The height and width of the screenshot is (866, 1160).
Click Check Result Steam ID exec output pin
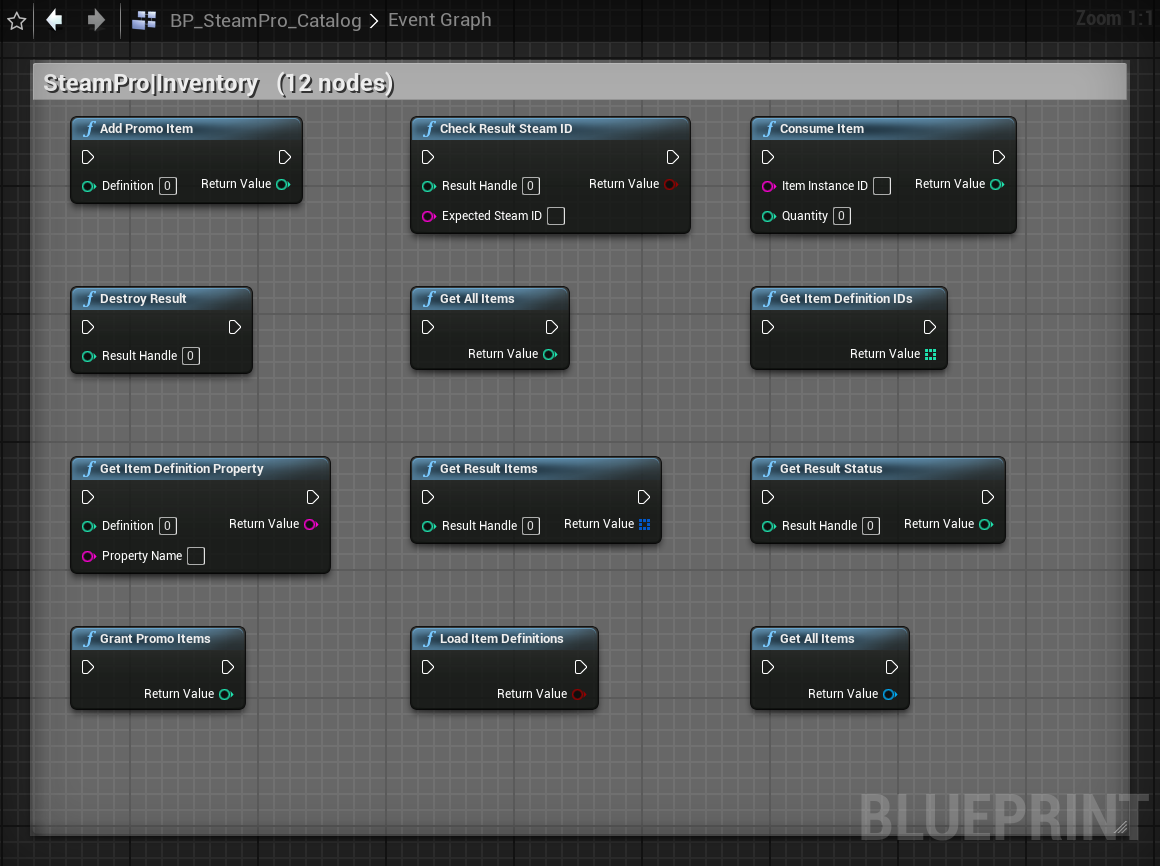coord(672,157)
